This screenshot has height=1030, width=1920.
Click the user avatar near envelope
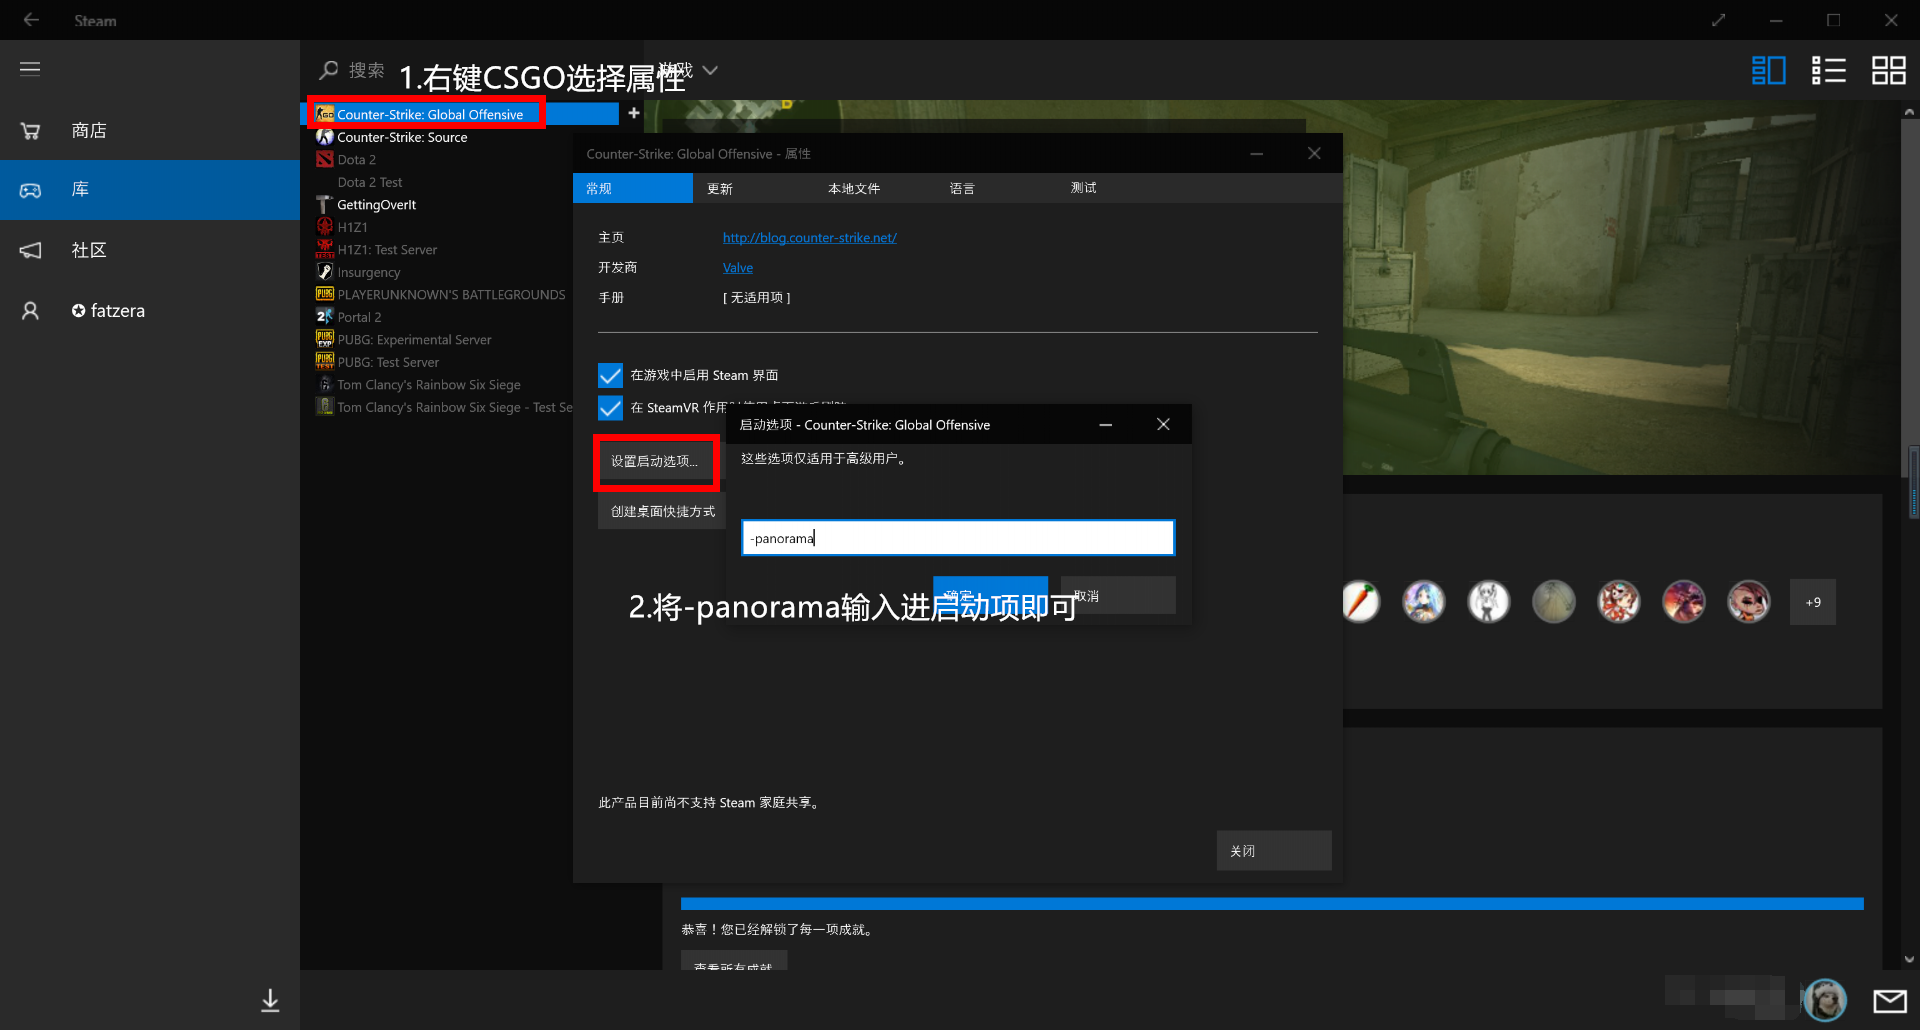click(1825, 1000)
